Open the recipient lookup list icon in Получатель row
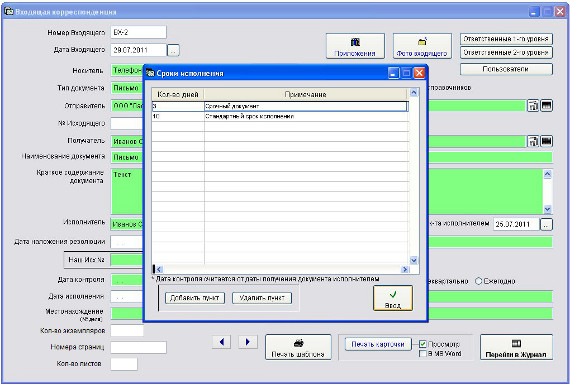 click(x=533, y=141)
